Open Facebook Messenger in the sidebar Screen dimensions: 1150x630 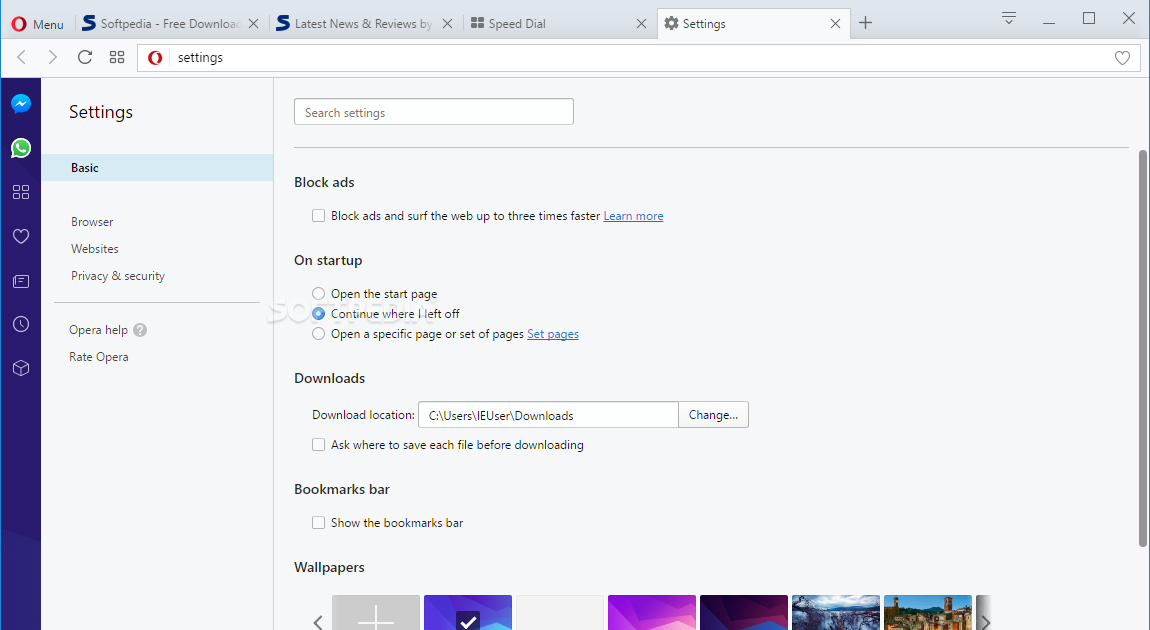pos(21,104)
